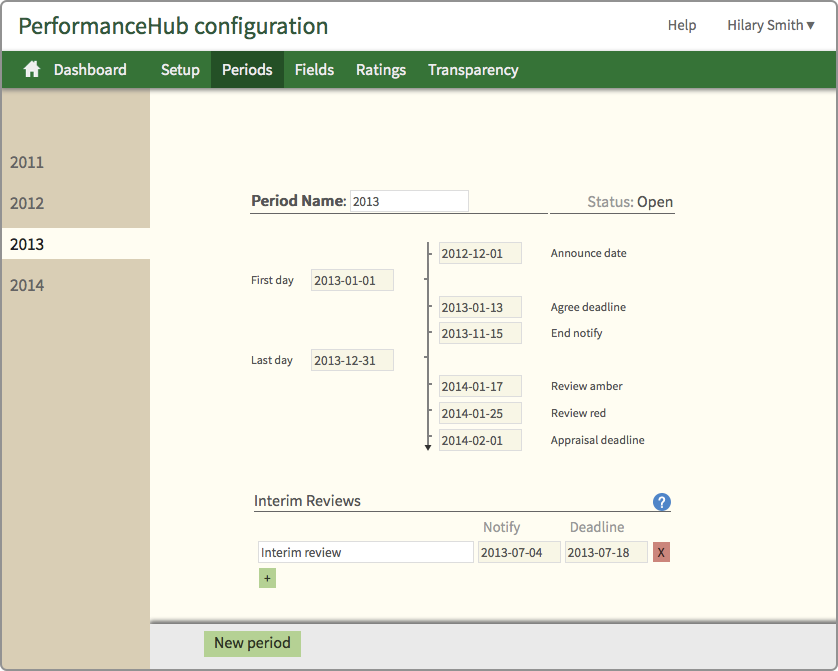
Task: Click the Interim Reviews heading
Action: coord(307,501)
